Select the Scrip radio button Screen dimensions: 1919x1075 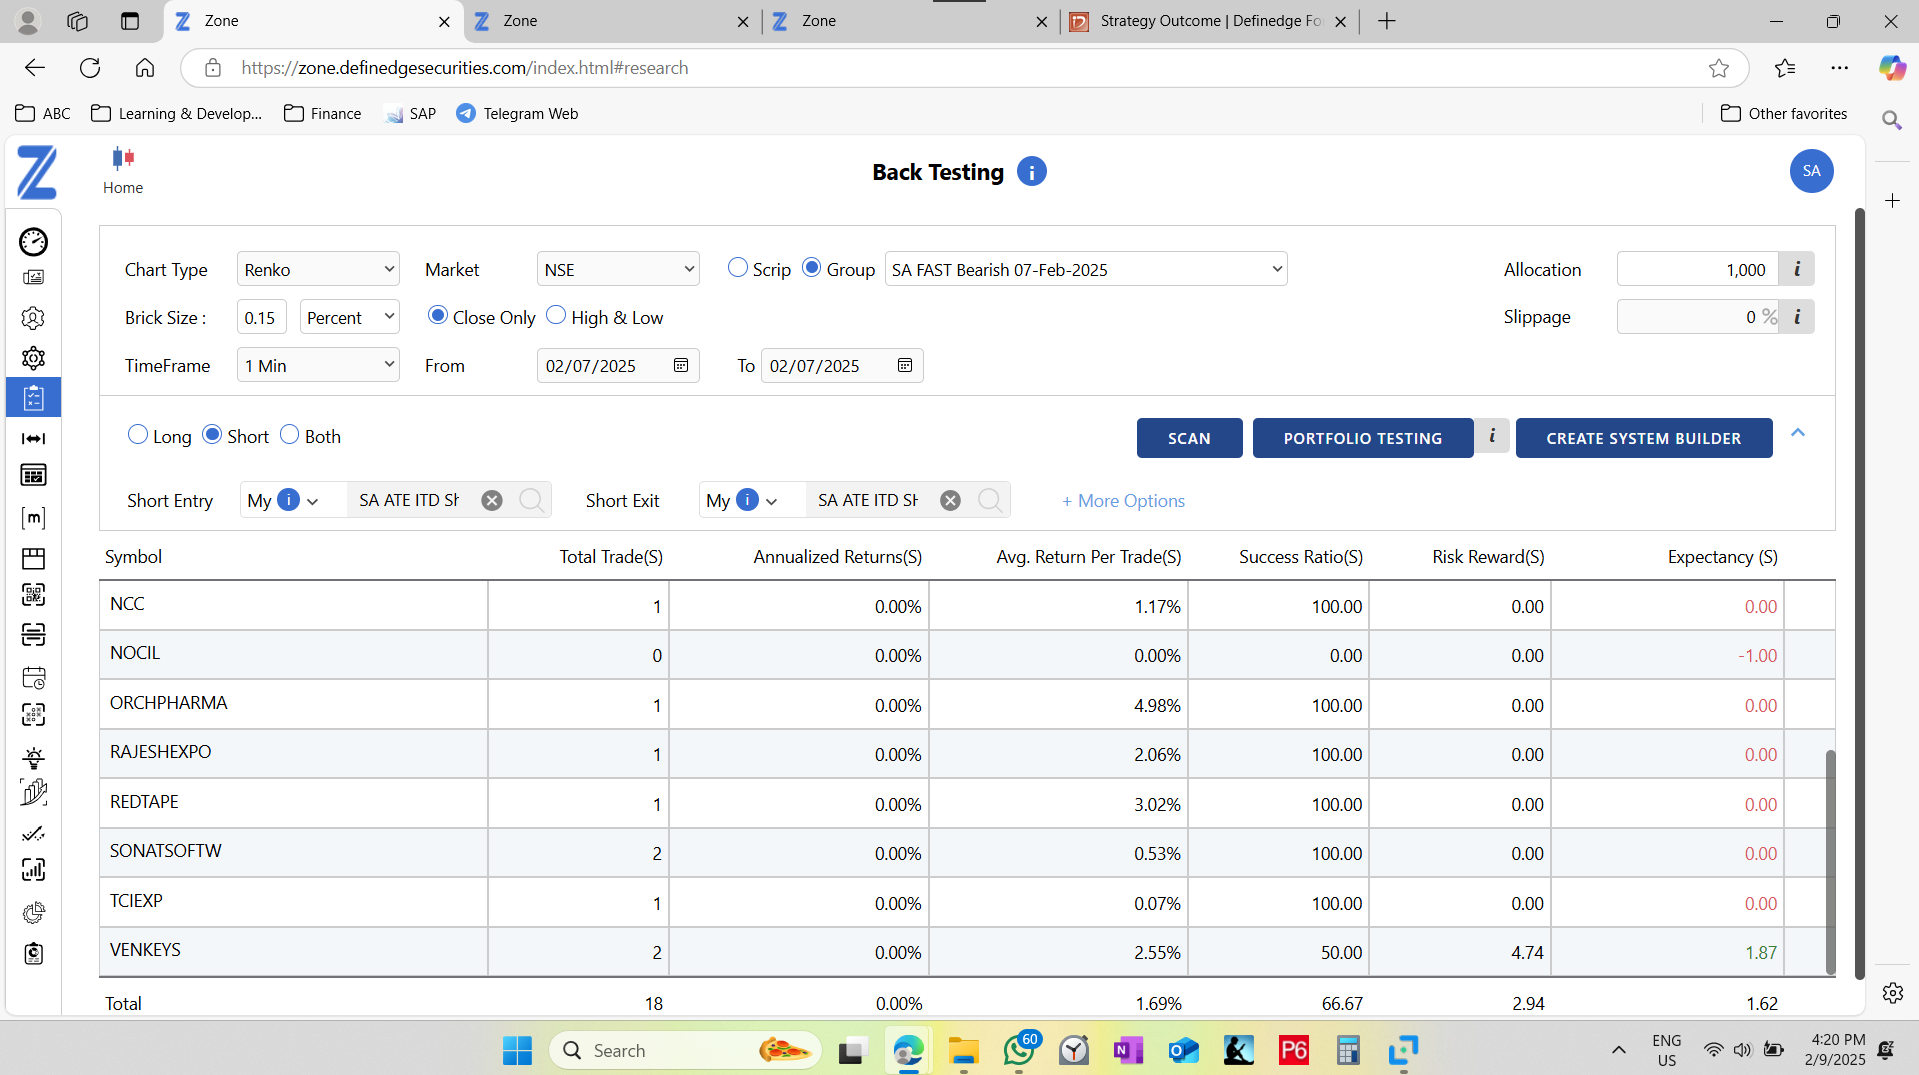738,268
